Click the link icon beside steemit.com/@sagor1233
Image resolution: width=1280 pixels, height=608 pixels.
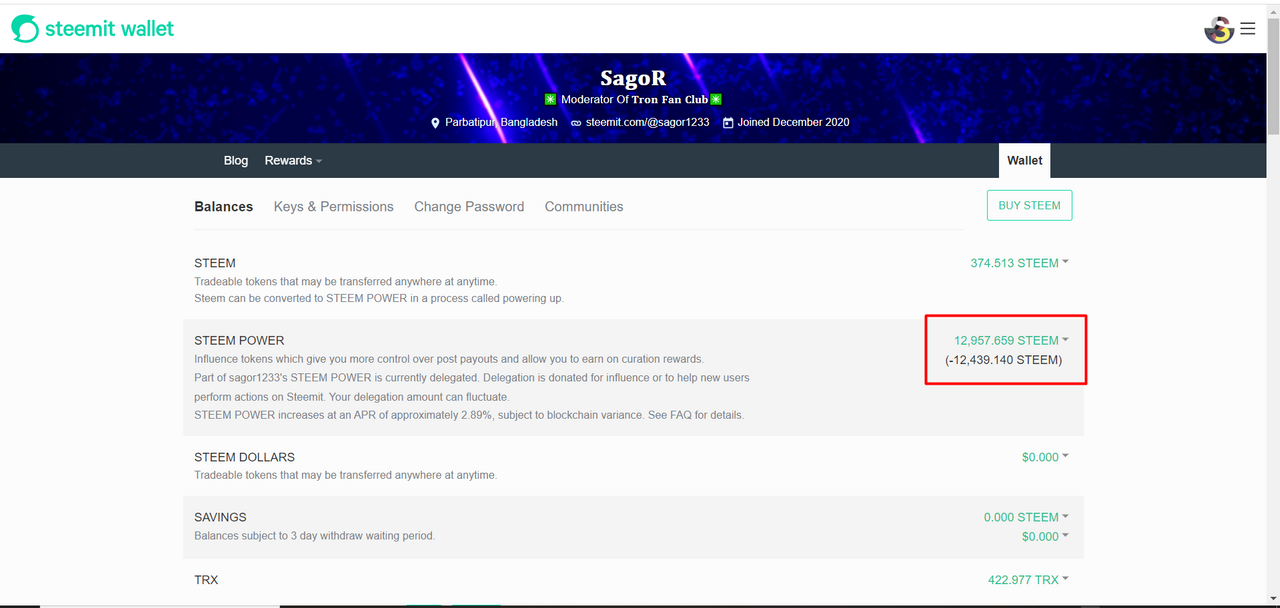[576, 123]
